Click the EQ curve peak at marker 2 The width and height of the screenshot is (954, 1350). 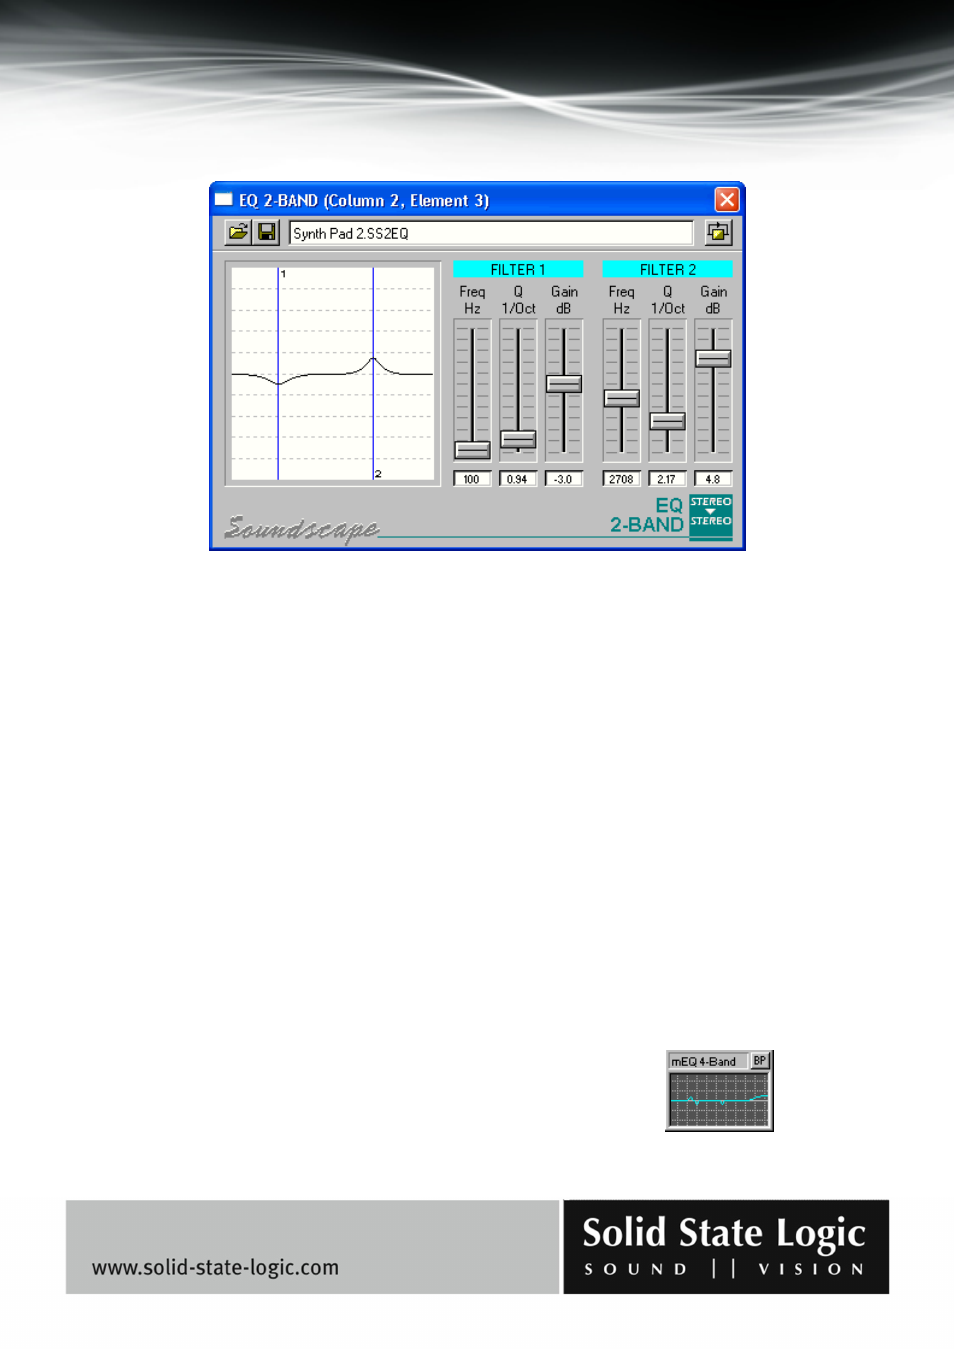click(x=373, y=358)
